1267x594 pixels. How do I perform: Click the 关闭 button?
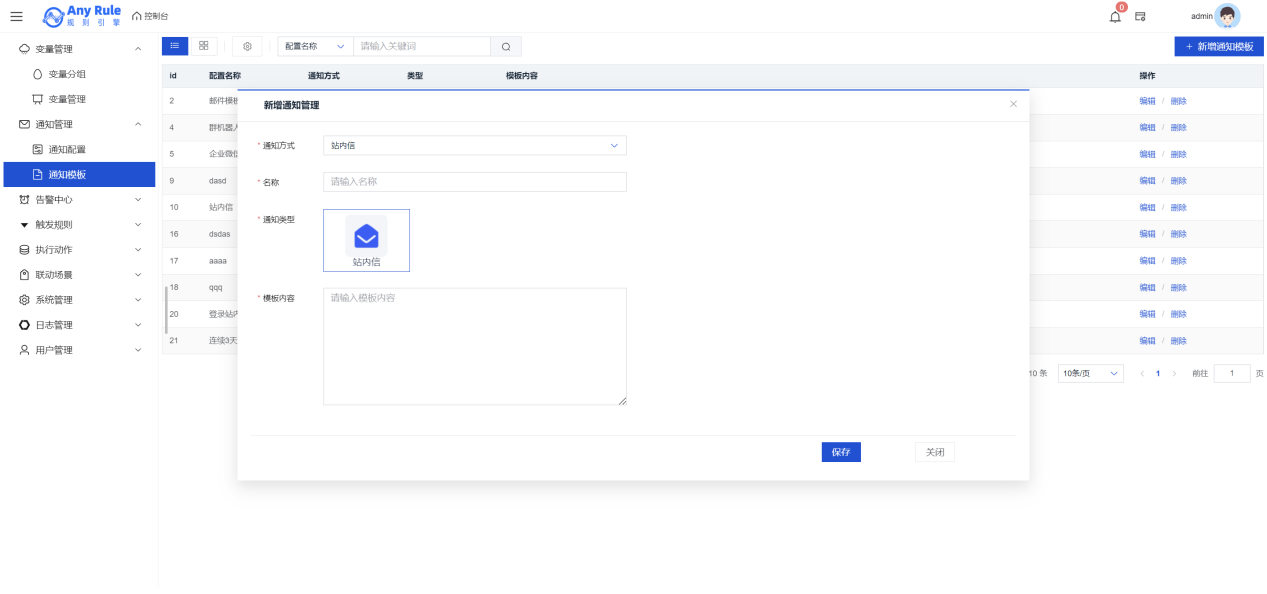coord(934,452)
